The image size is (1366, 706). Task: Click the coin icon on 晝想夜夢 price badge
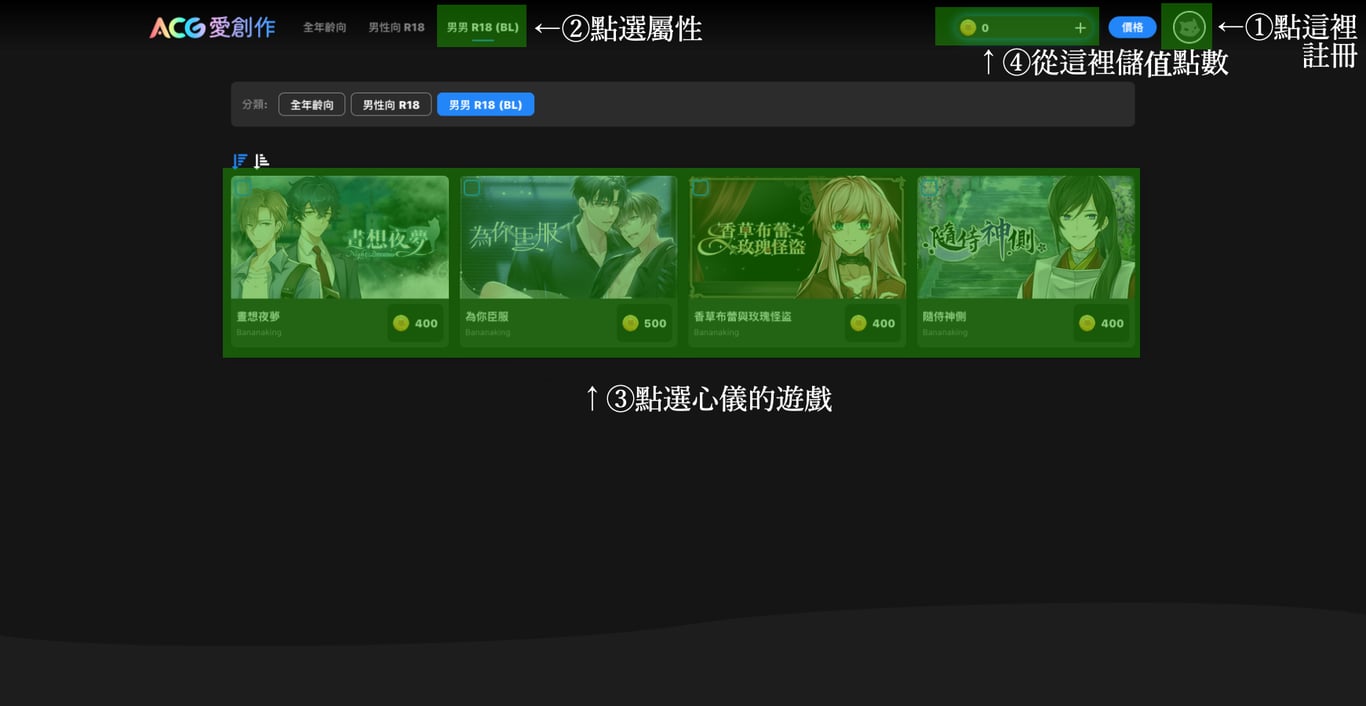(x=401, y=323)
